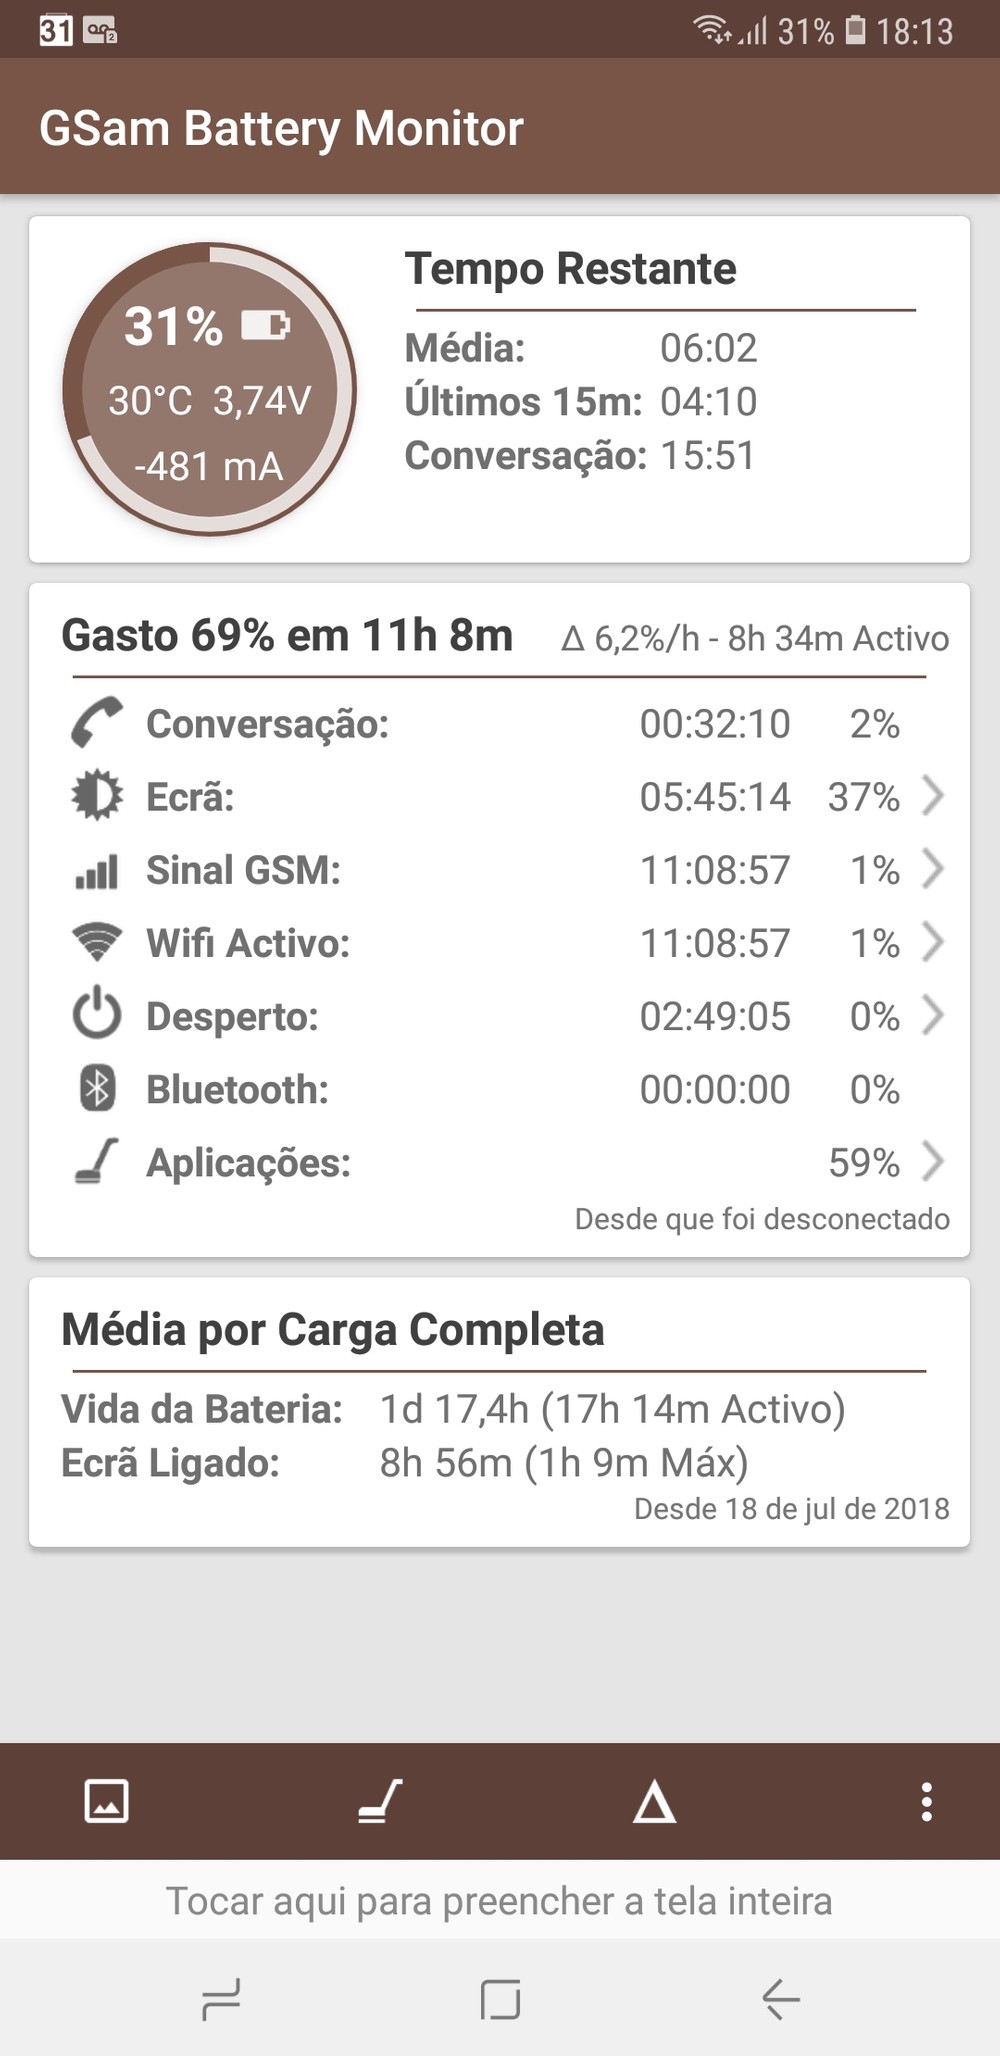
Task: Tap the Ecrã brightness icon
Action: click(x=97, y=797)
